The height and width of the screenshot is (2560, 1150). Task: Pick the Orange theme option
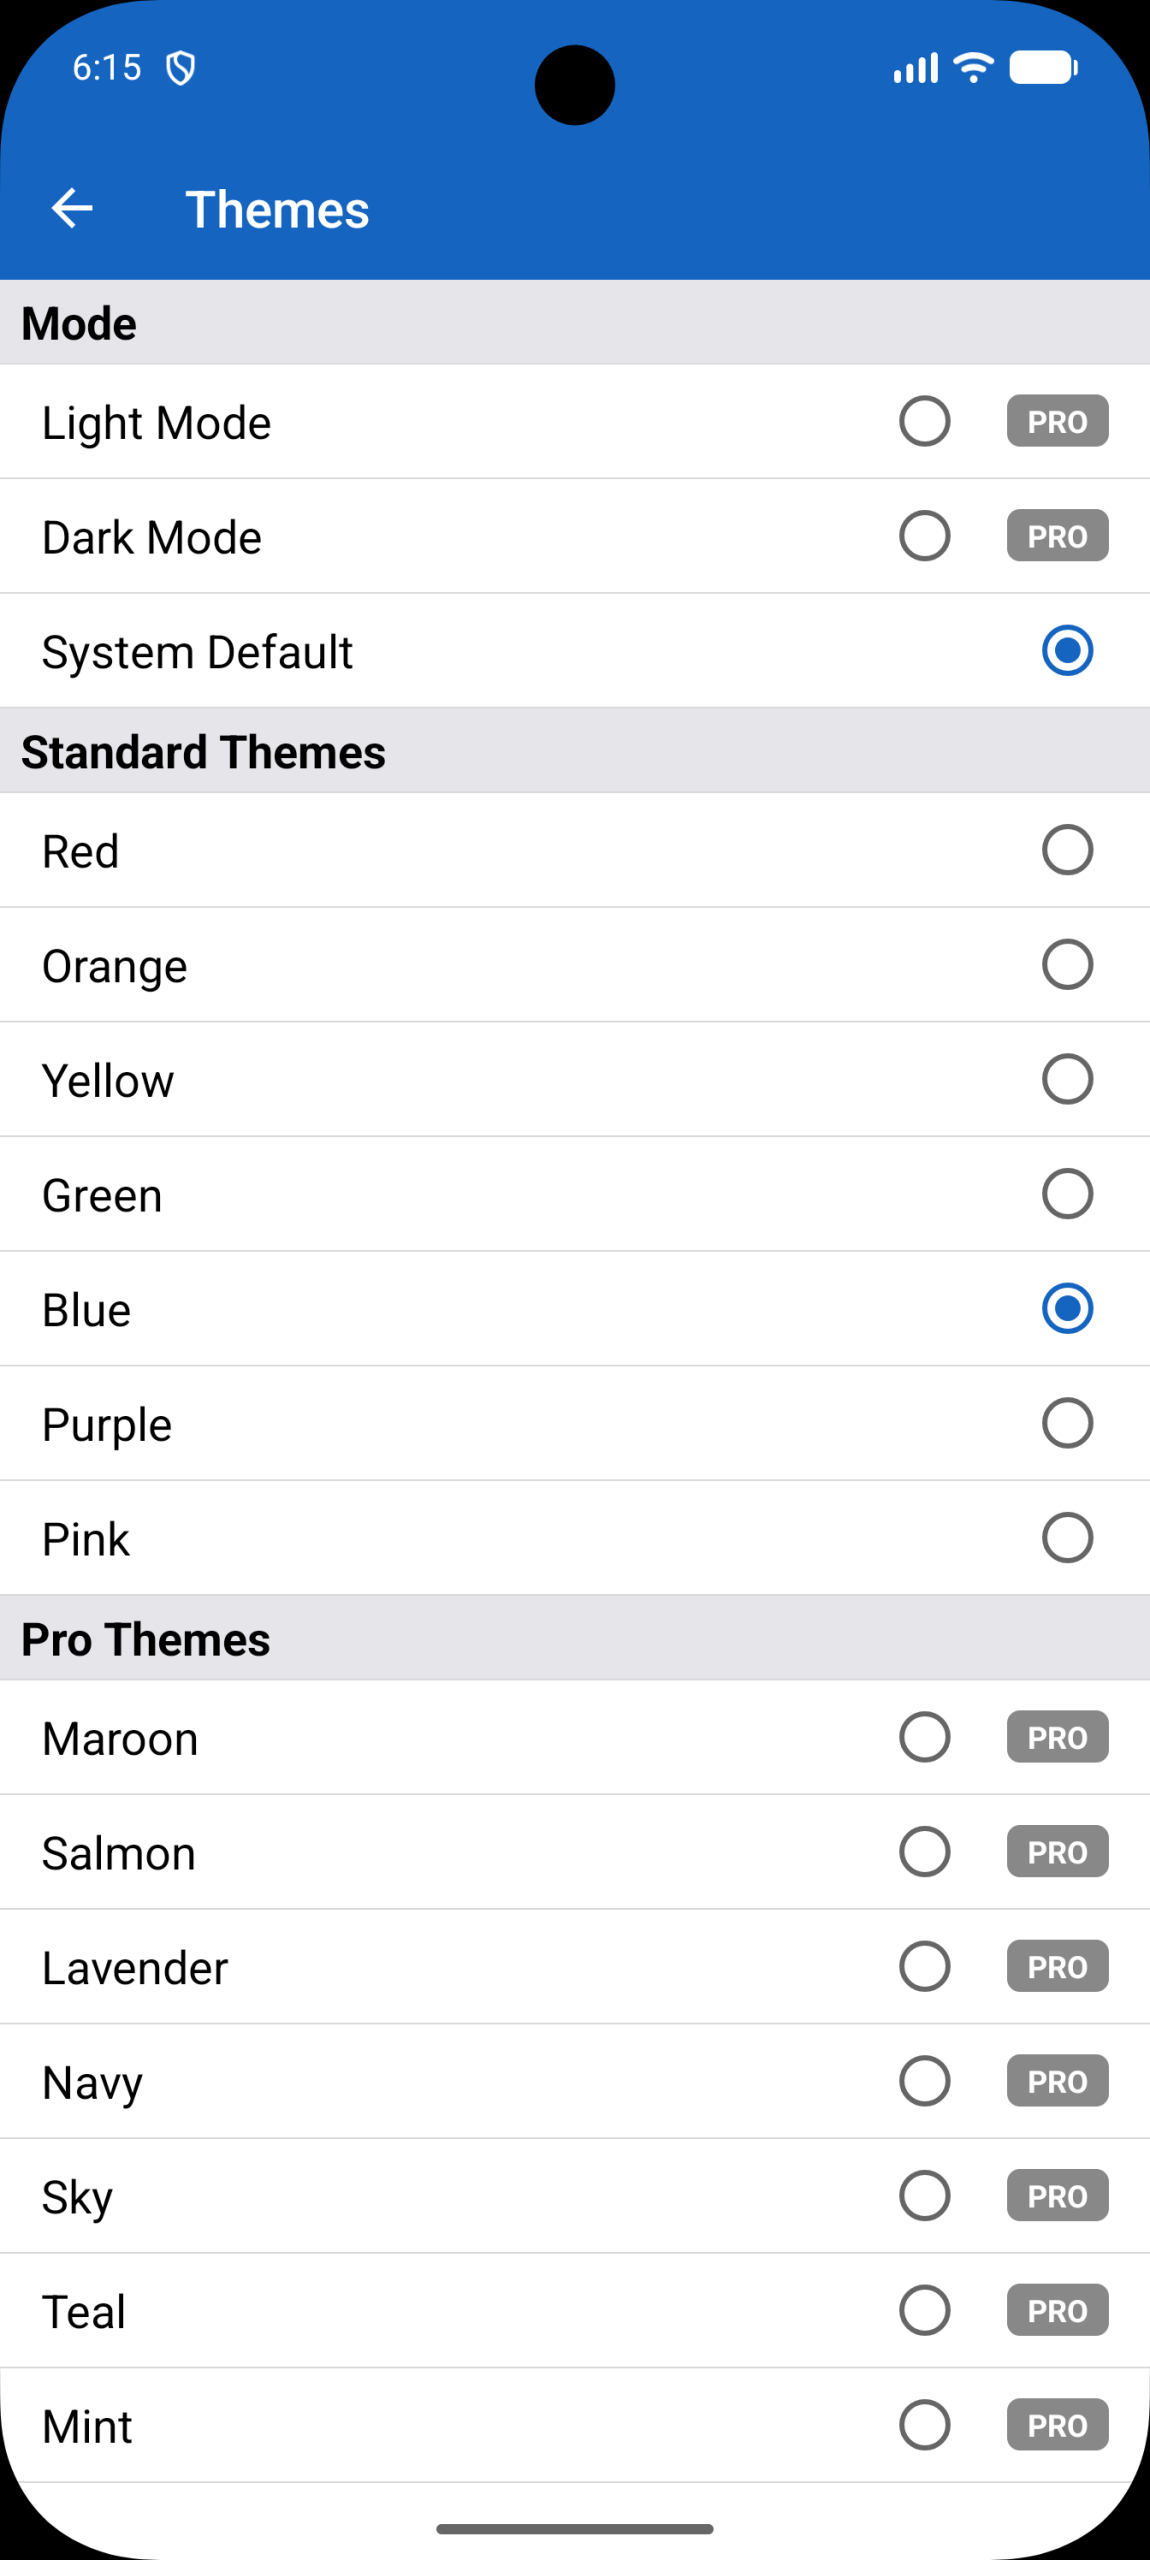(x=1067, y=965)
